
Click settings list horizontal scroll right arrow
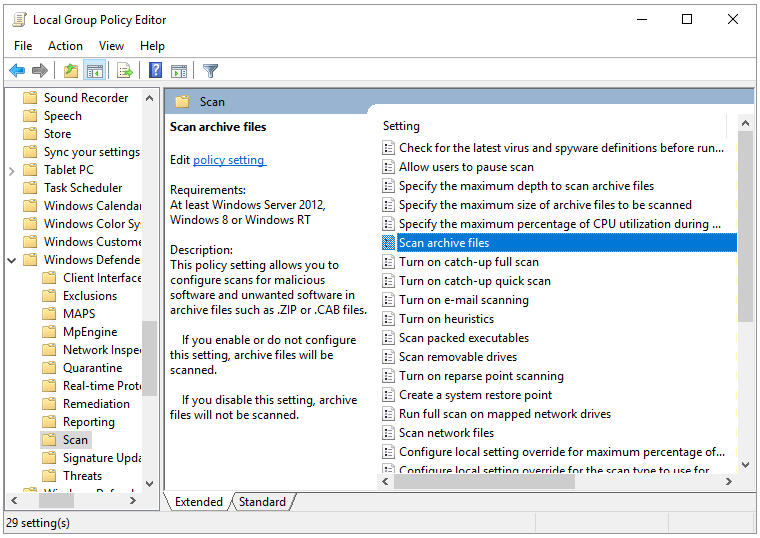[x=728, y=481]
